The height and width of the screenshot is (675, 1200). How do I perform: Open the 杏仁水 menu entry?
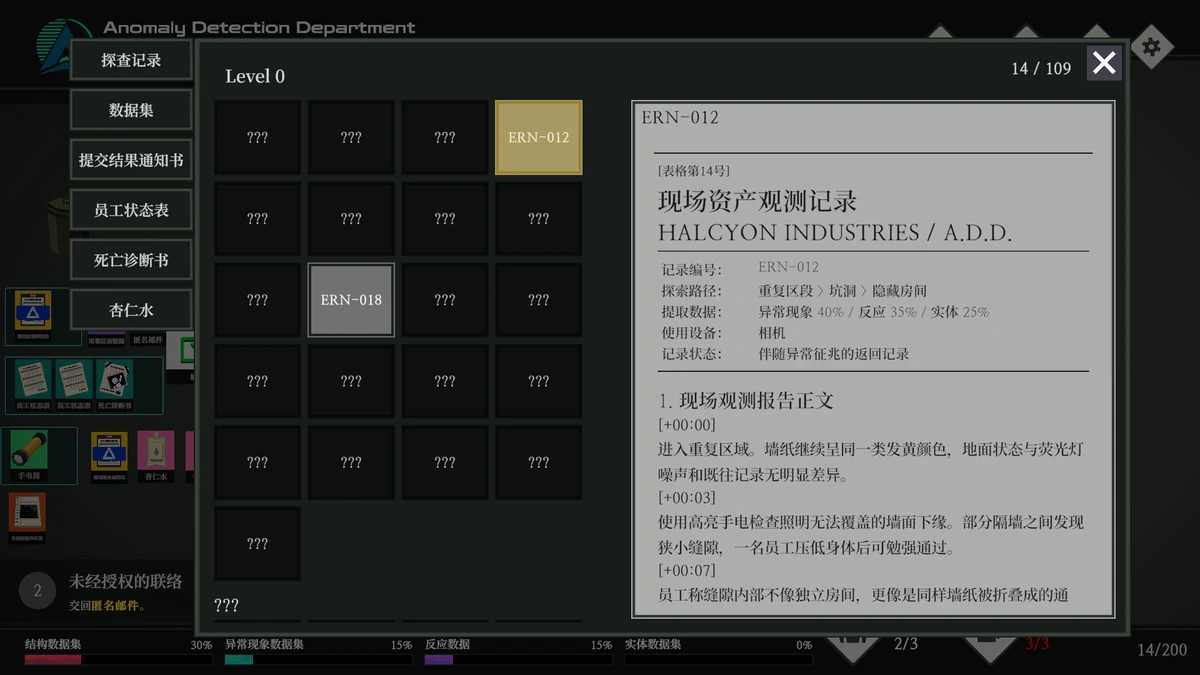tap(131, 310)
